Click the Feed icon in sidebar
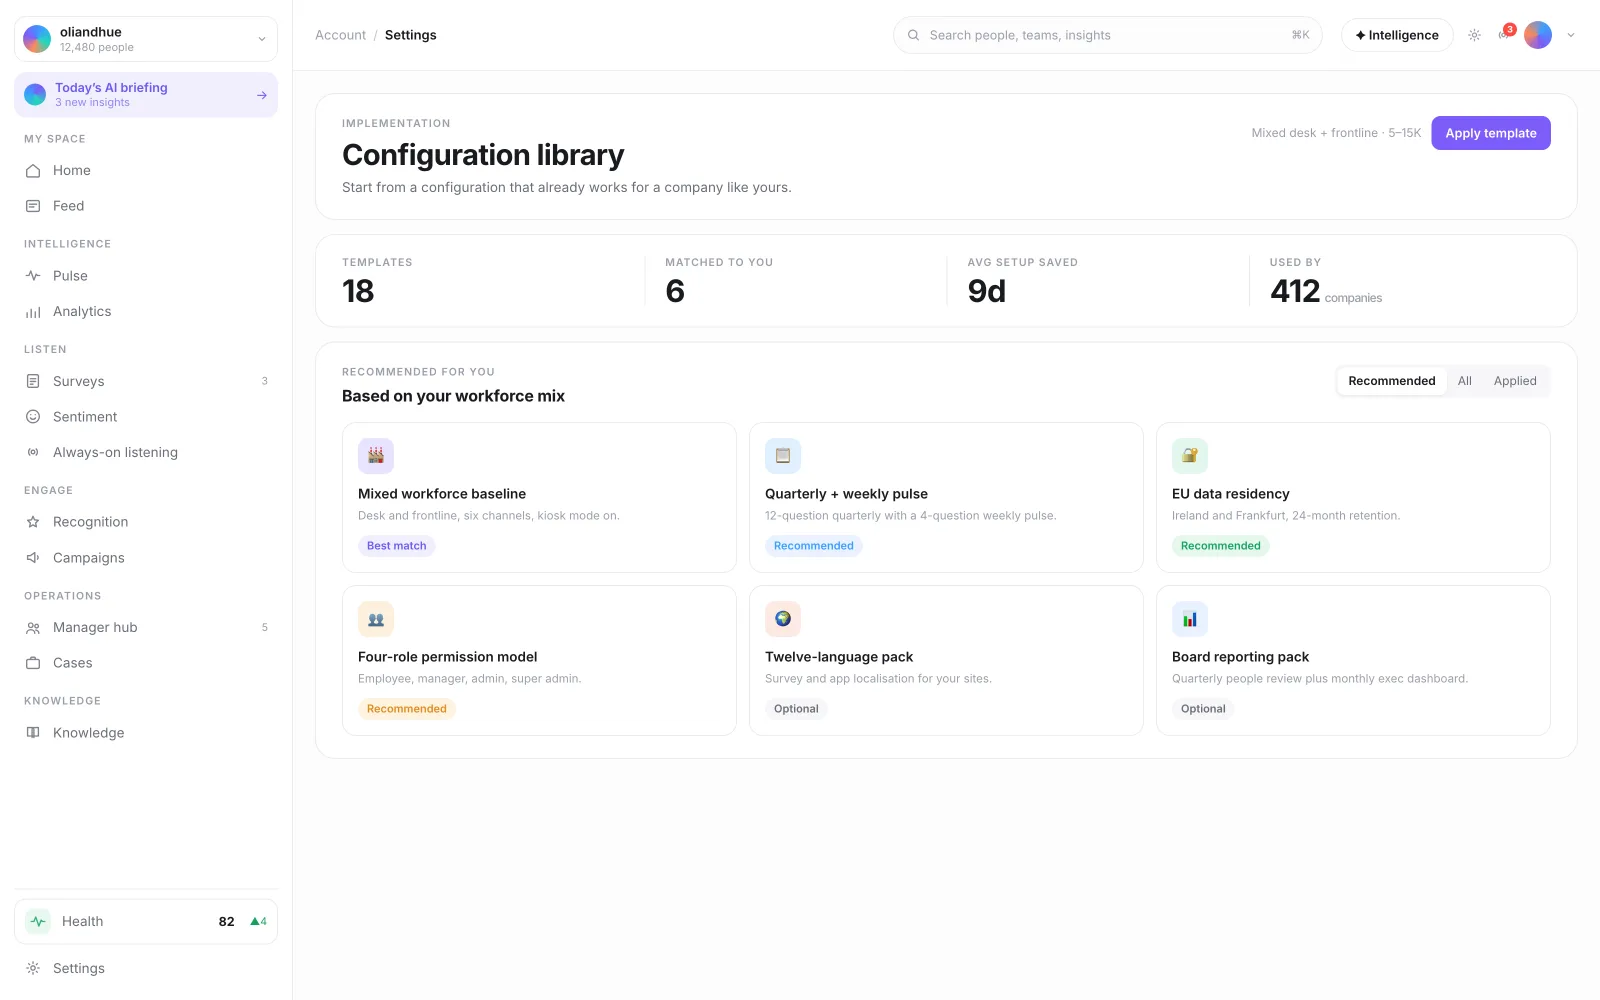Image resolution: width=1600 pixels, height=1000 pixels. (33, 206)
